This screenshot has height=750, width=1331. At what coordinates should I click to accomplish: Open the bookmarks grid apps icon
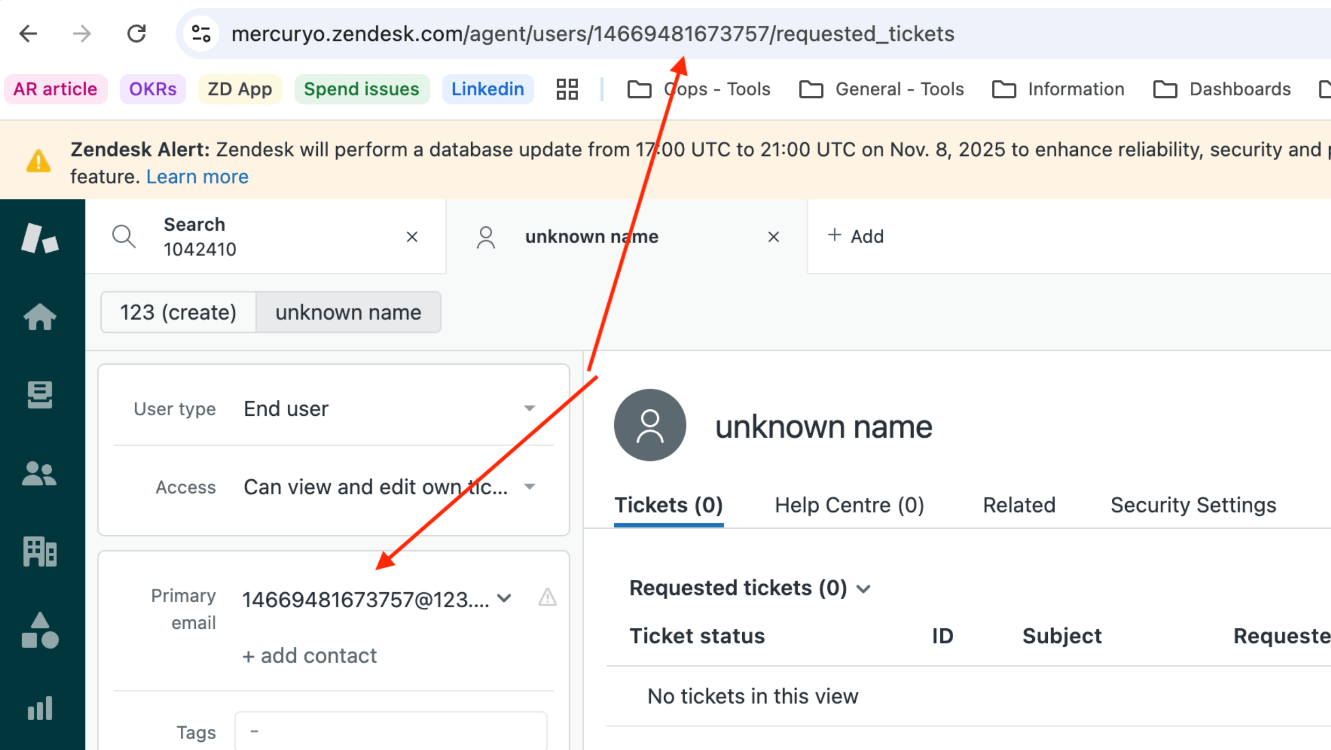click(x=567, y=89)
